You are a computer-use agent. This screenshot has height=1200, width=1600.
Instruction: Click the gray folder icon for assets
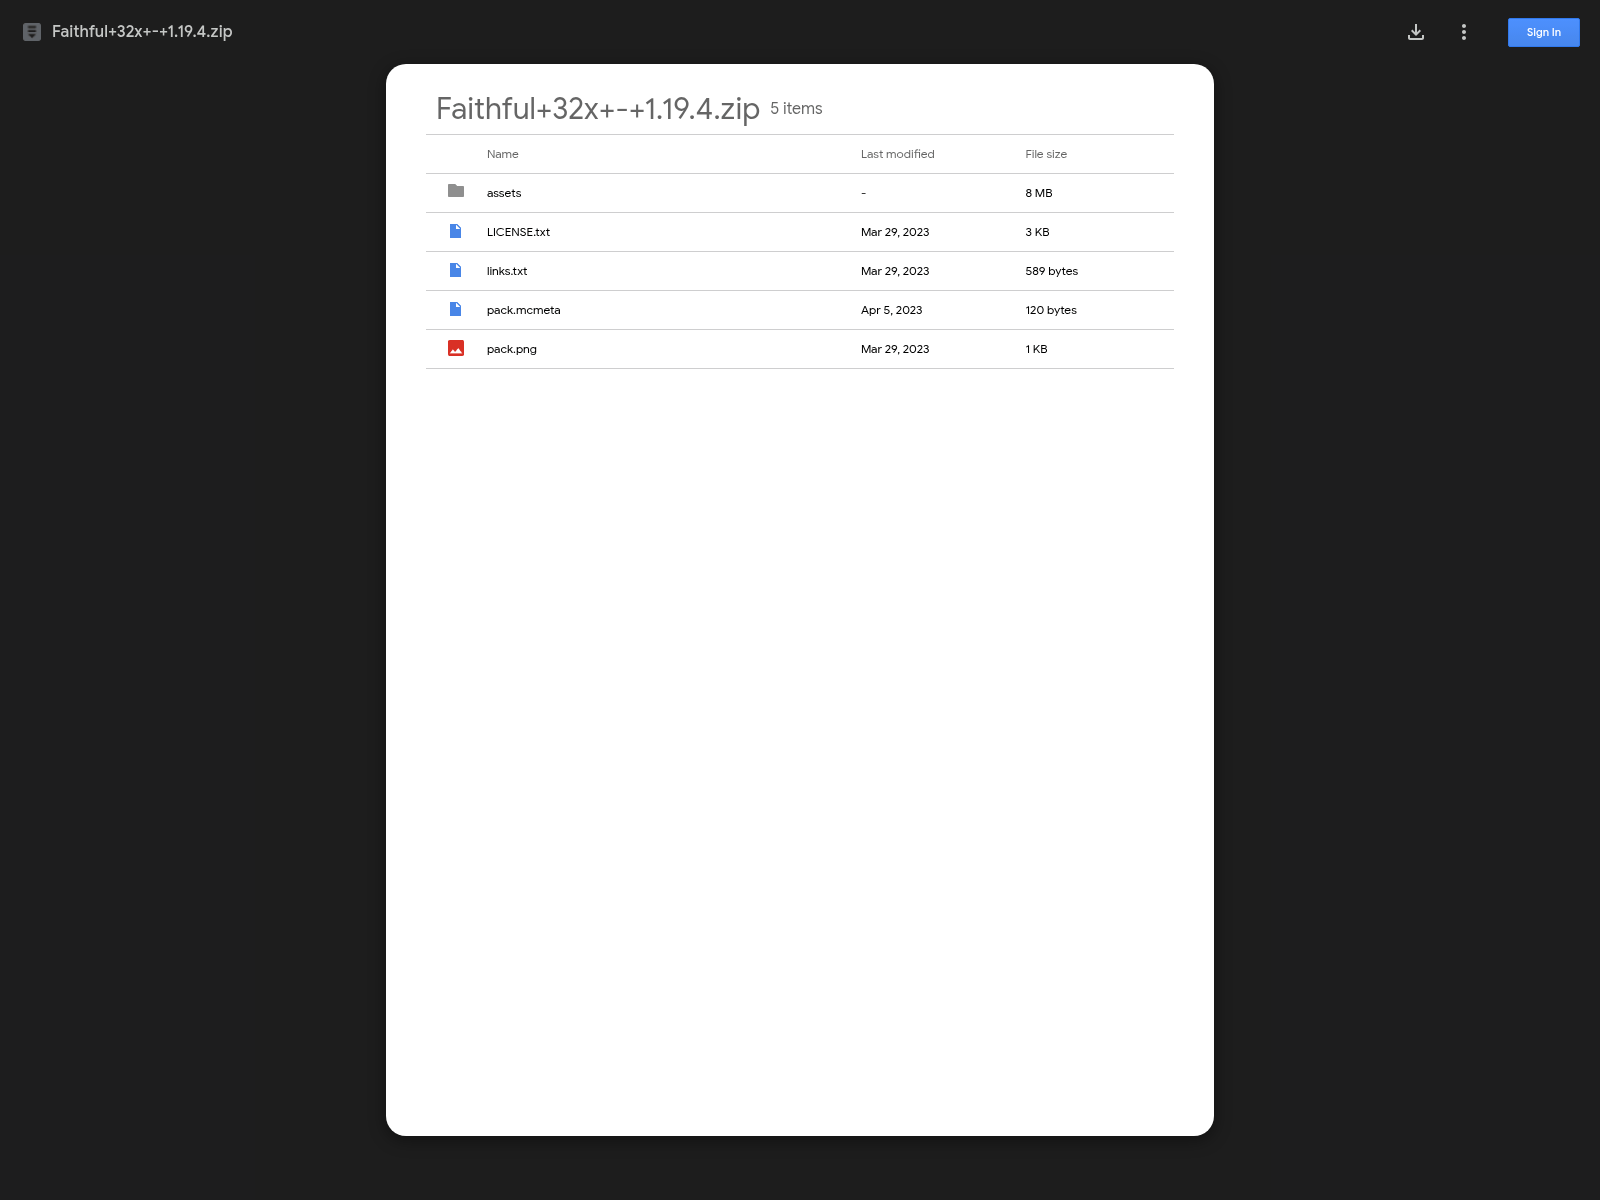coord(456,191)
